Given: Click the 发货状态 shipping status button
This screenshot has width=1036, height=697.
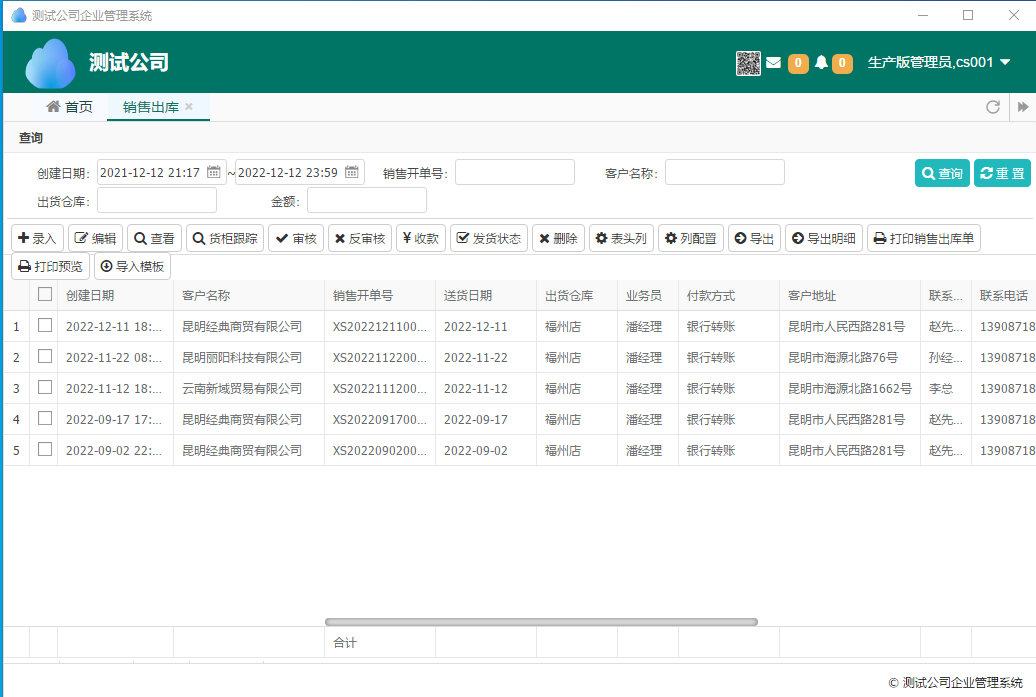Looking at the screenshot, I should (x=489, y=238).
